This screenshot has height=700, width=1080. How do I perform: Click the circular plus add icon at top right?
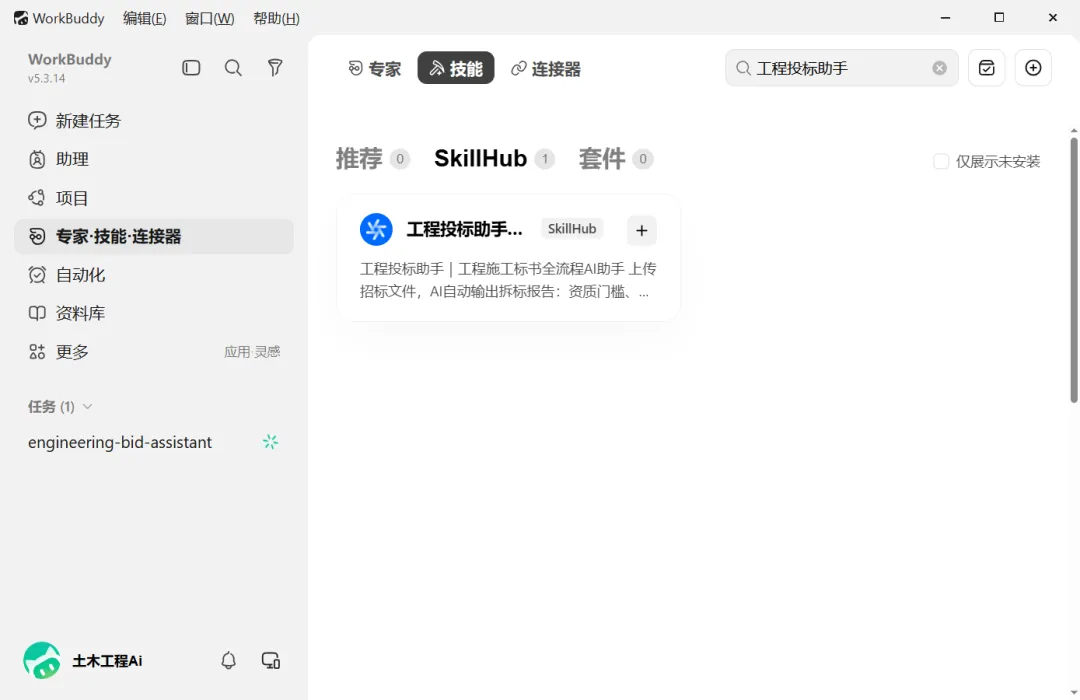pyautogui.click(x=1033, y=68)
